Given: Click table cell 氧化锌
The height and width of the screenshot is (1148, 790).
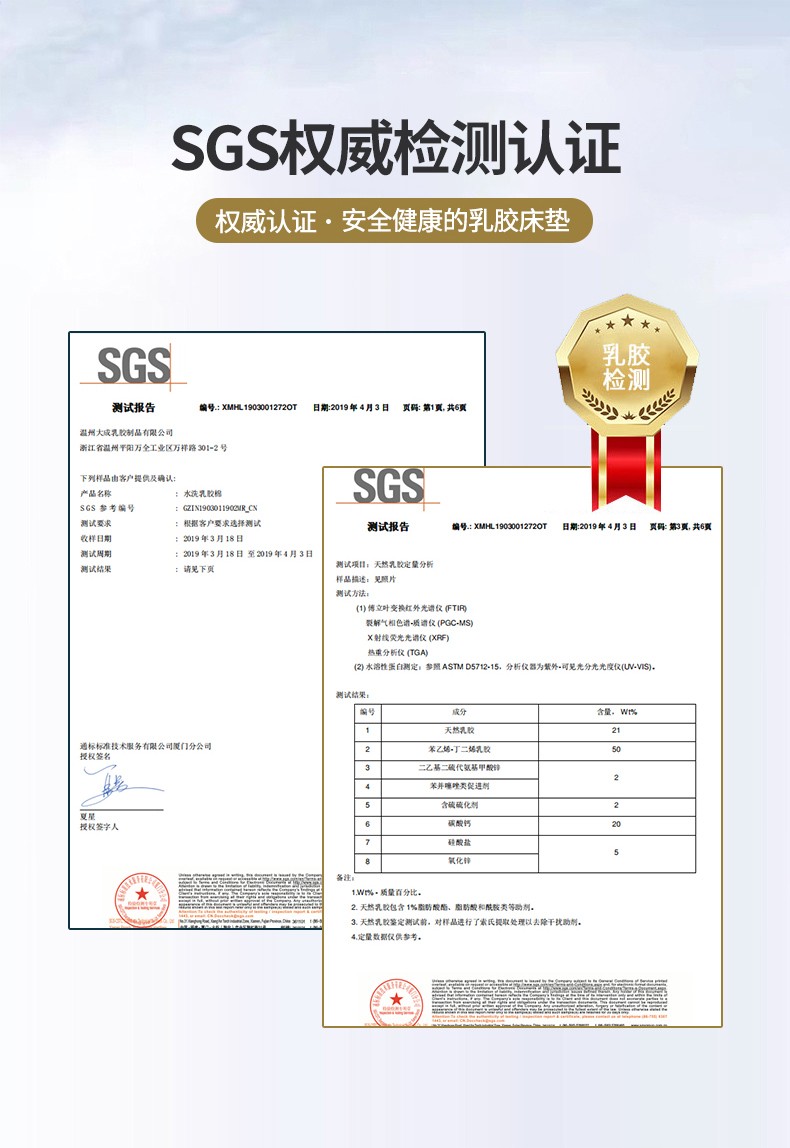Looking at the screenshot, I should (459, 862).
